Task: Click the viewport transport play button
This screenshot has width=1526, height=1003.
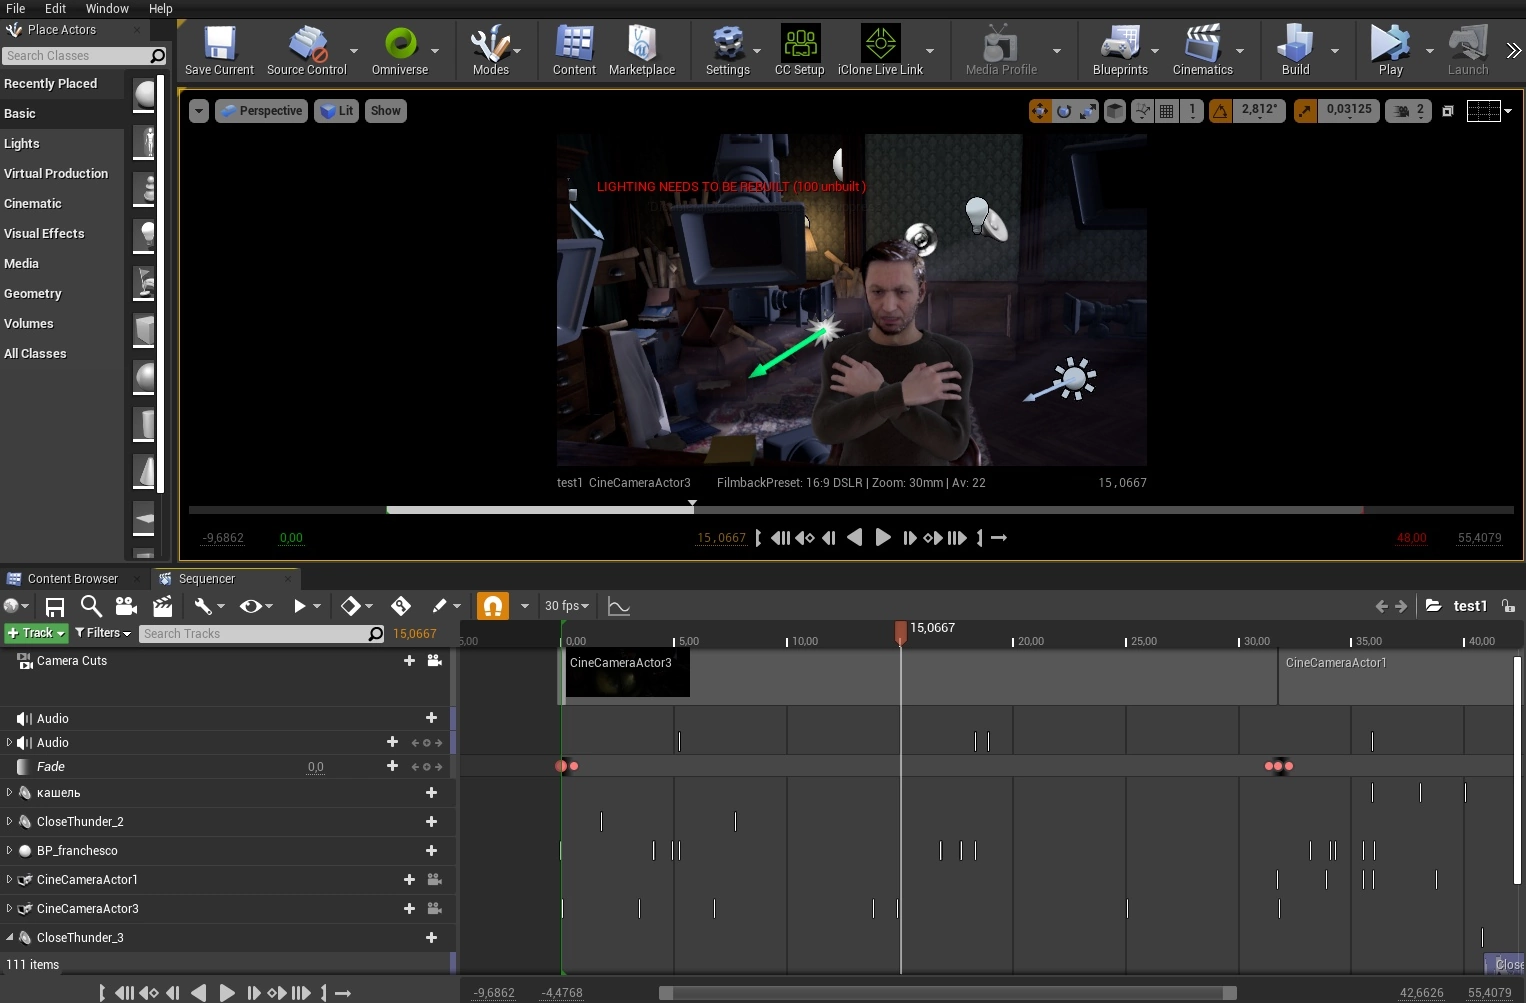Action: click(x=882, y=538)
